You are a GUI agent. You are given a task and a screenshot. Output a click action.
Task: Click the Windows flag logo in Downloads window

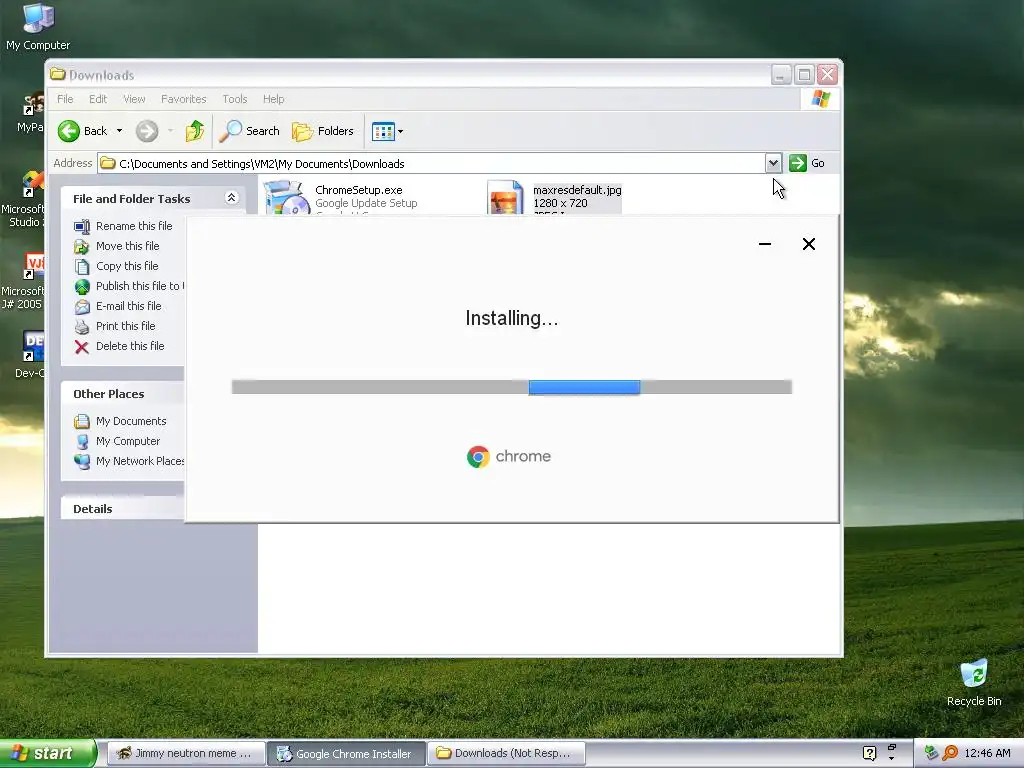820,99
